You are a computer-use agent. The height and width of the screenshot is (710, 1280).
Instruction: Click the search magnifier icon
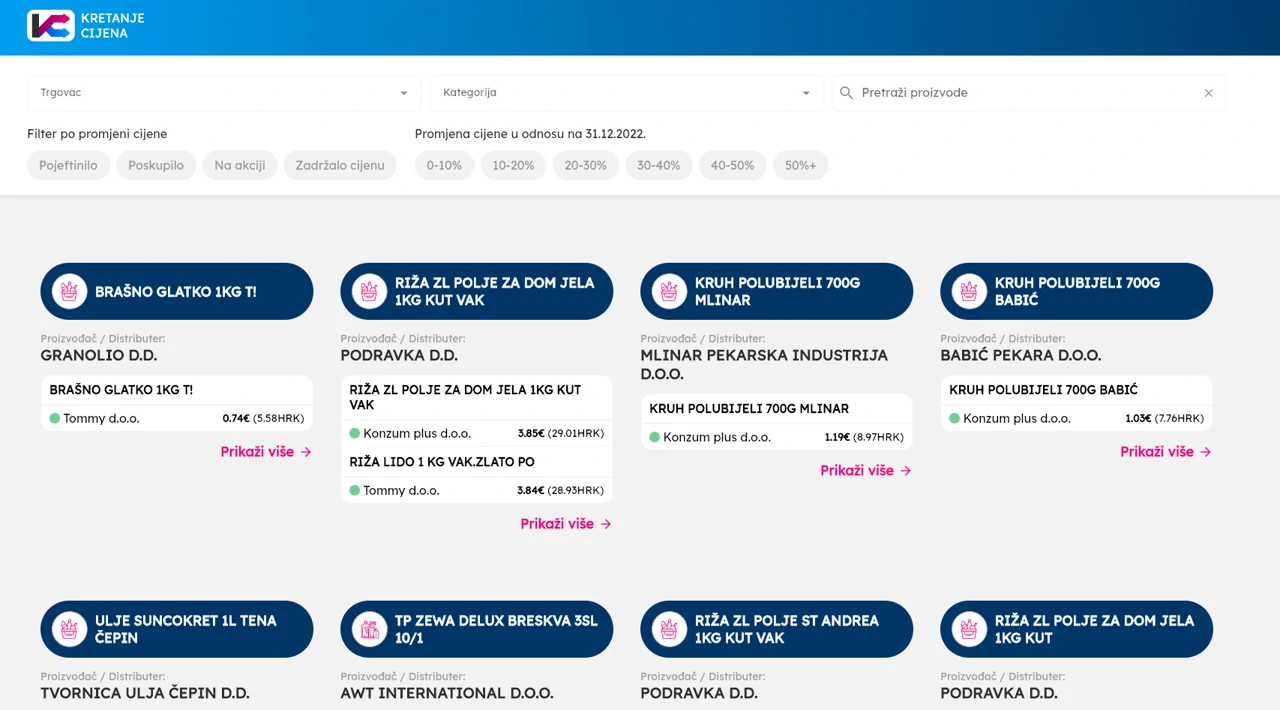pyautogui.click(x=846, y=93)
